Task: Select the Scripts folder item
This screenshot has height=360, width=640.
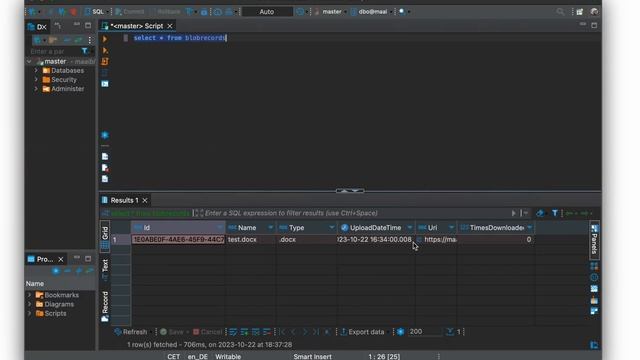Action: [x=51, y=313]
